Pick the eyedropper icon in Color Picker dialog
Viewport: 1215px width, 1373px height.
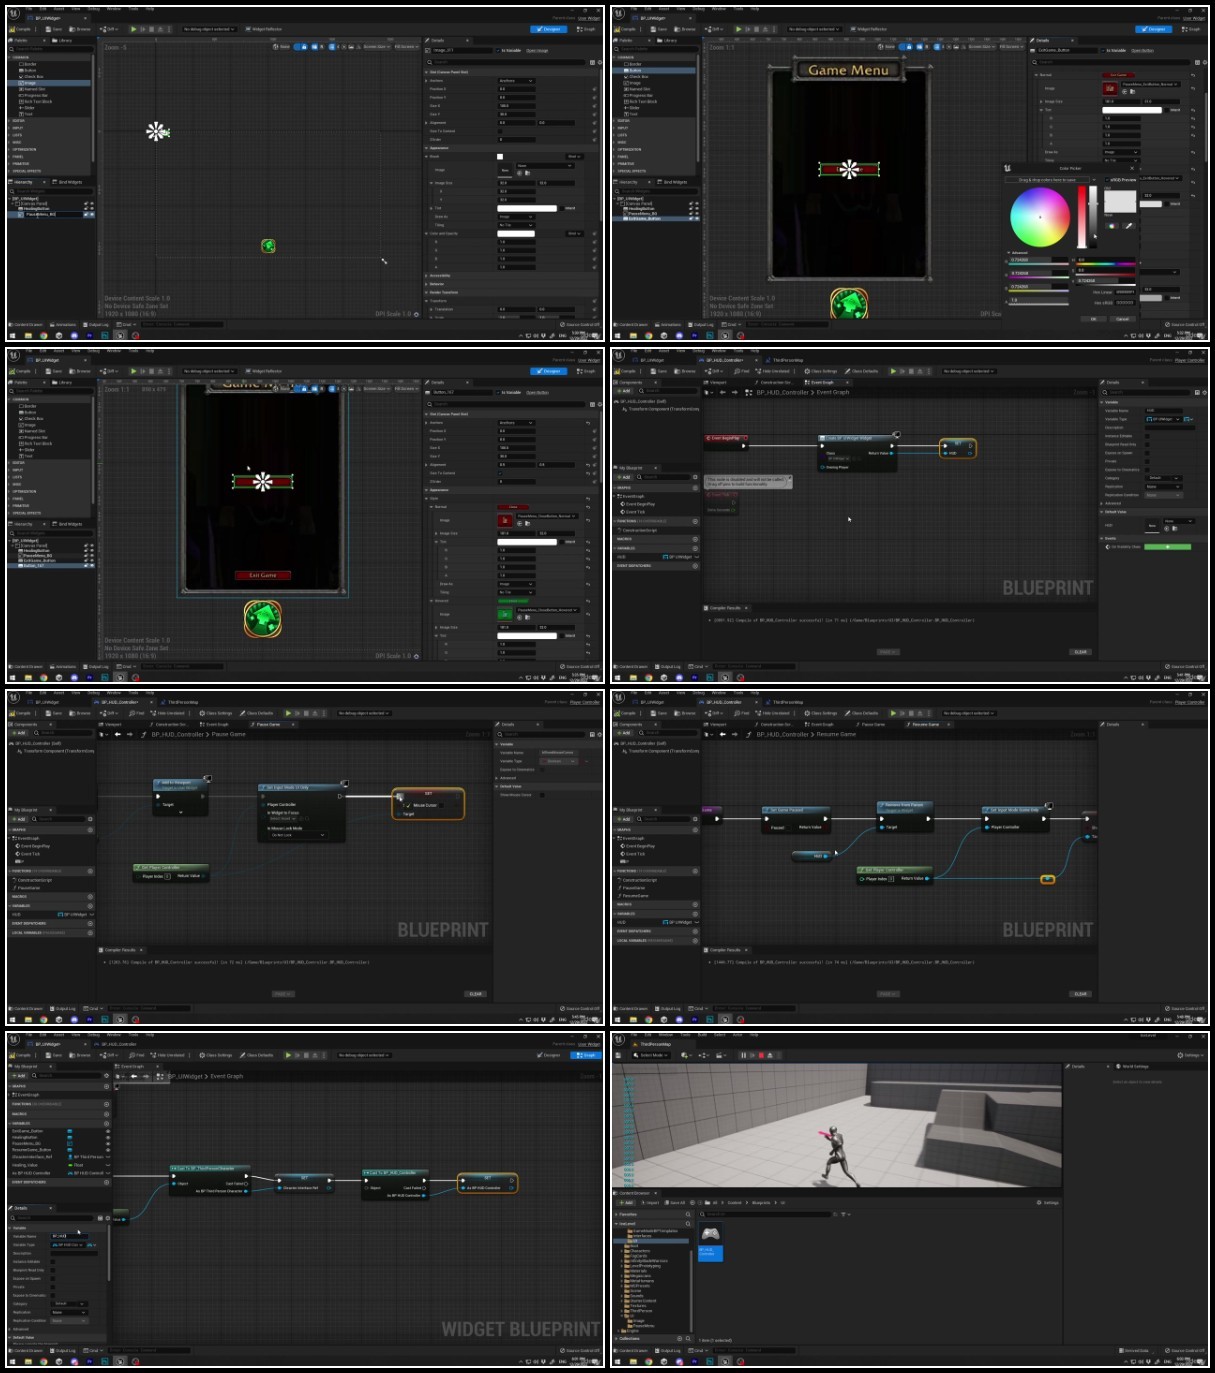[1128, 226]
